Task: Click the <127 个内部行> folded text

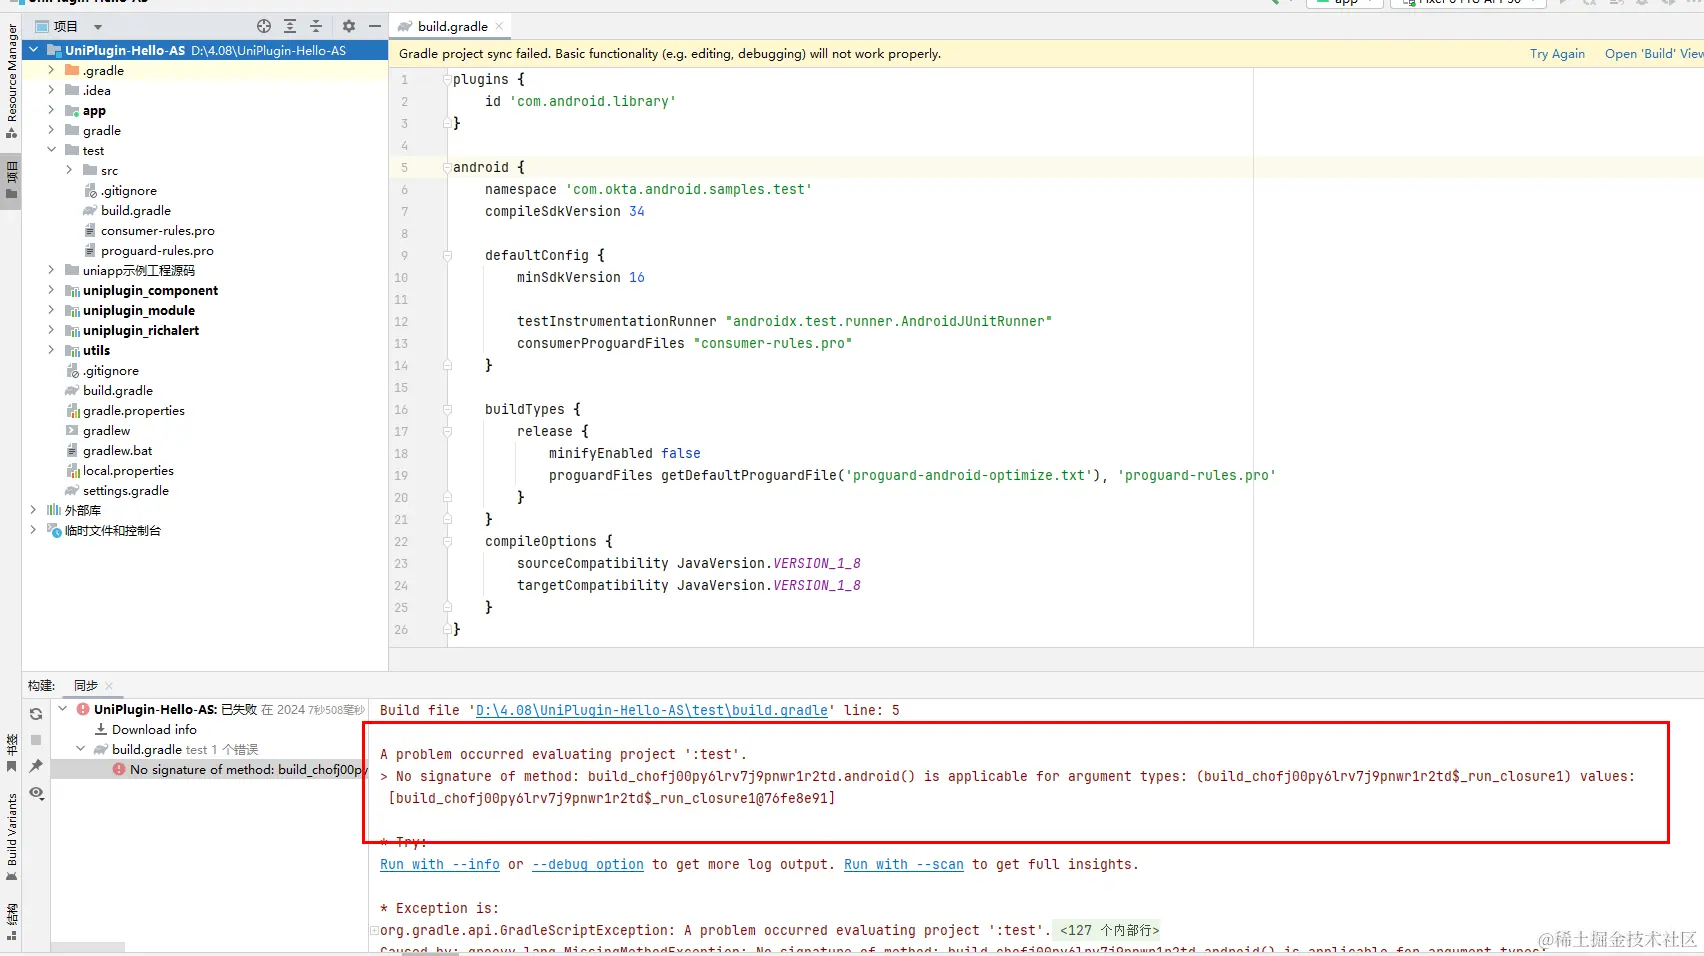Action: [1110, 930]
